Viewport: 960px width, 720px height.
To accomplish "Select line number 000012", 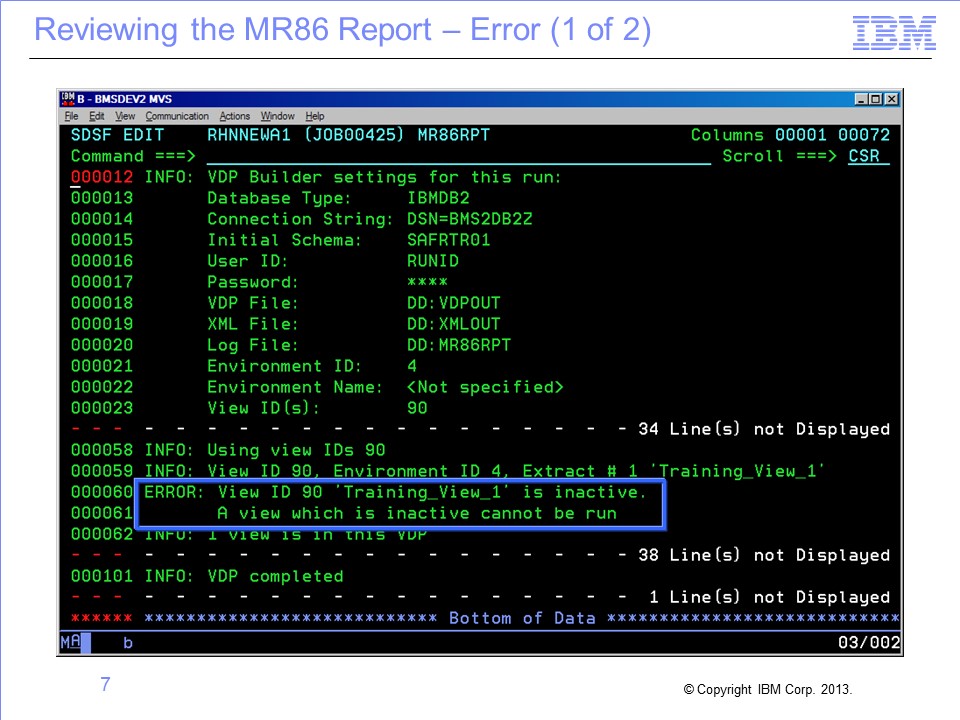I will (102, 178).
